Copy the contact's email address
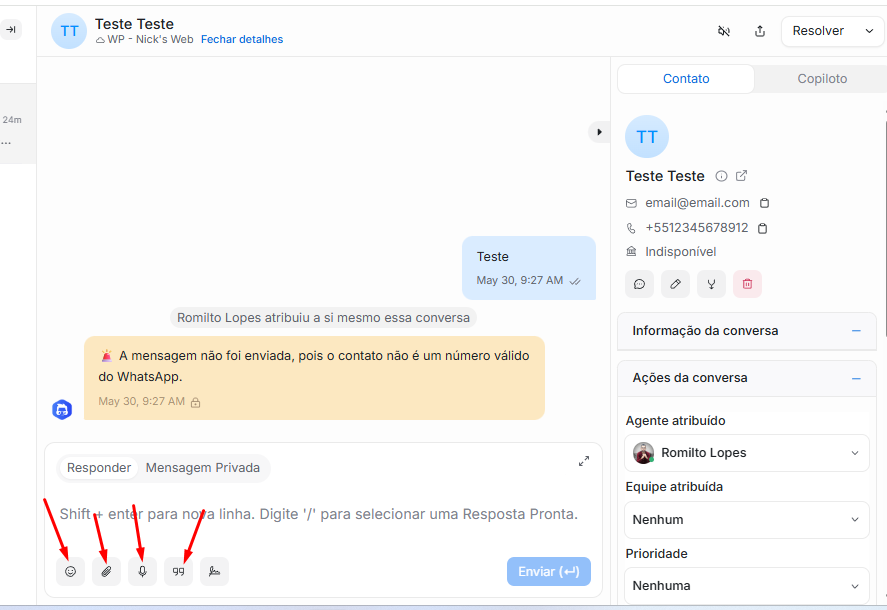887x610 pixels. coord(764,203)
